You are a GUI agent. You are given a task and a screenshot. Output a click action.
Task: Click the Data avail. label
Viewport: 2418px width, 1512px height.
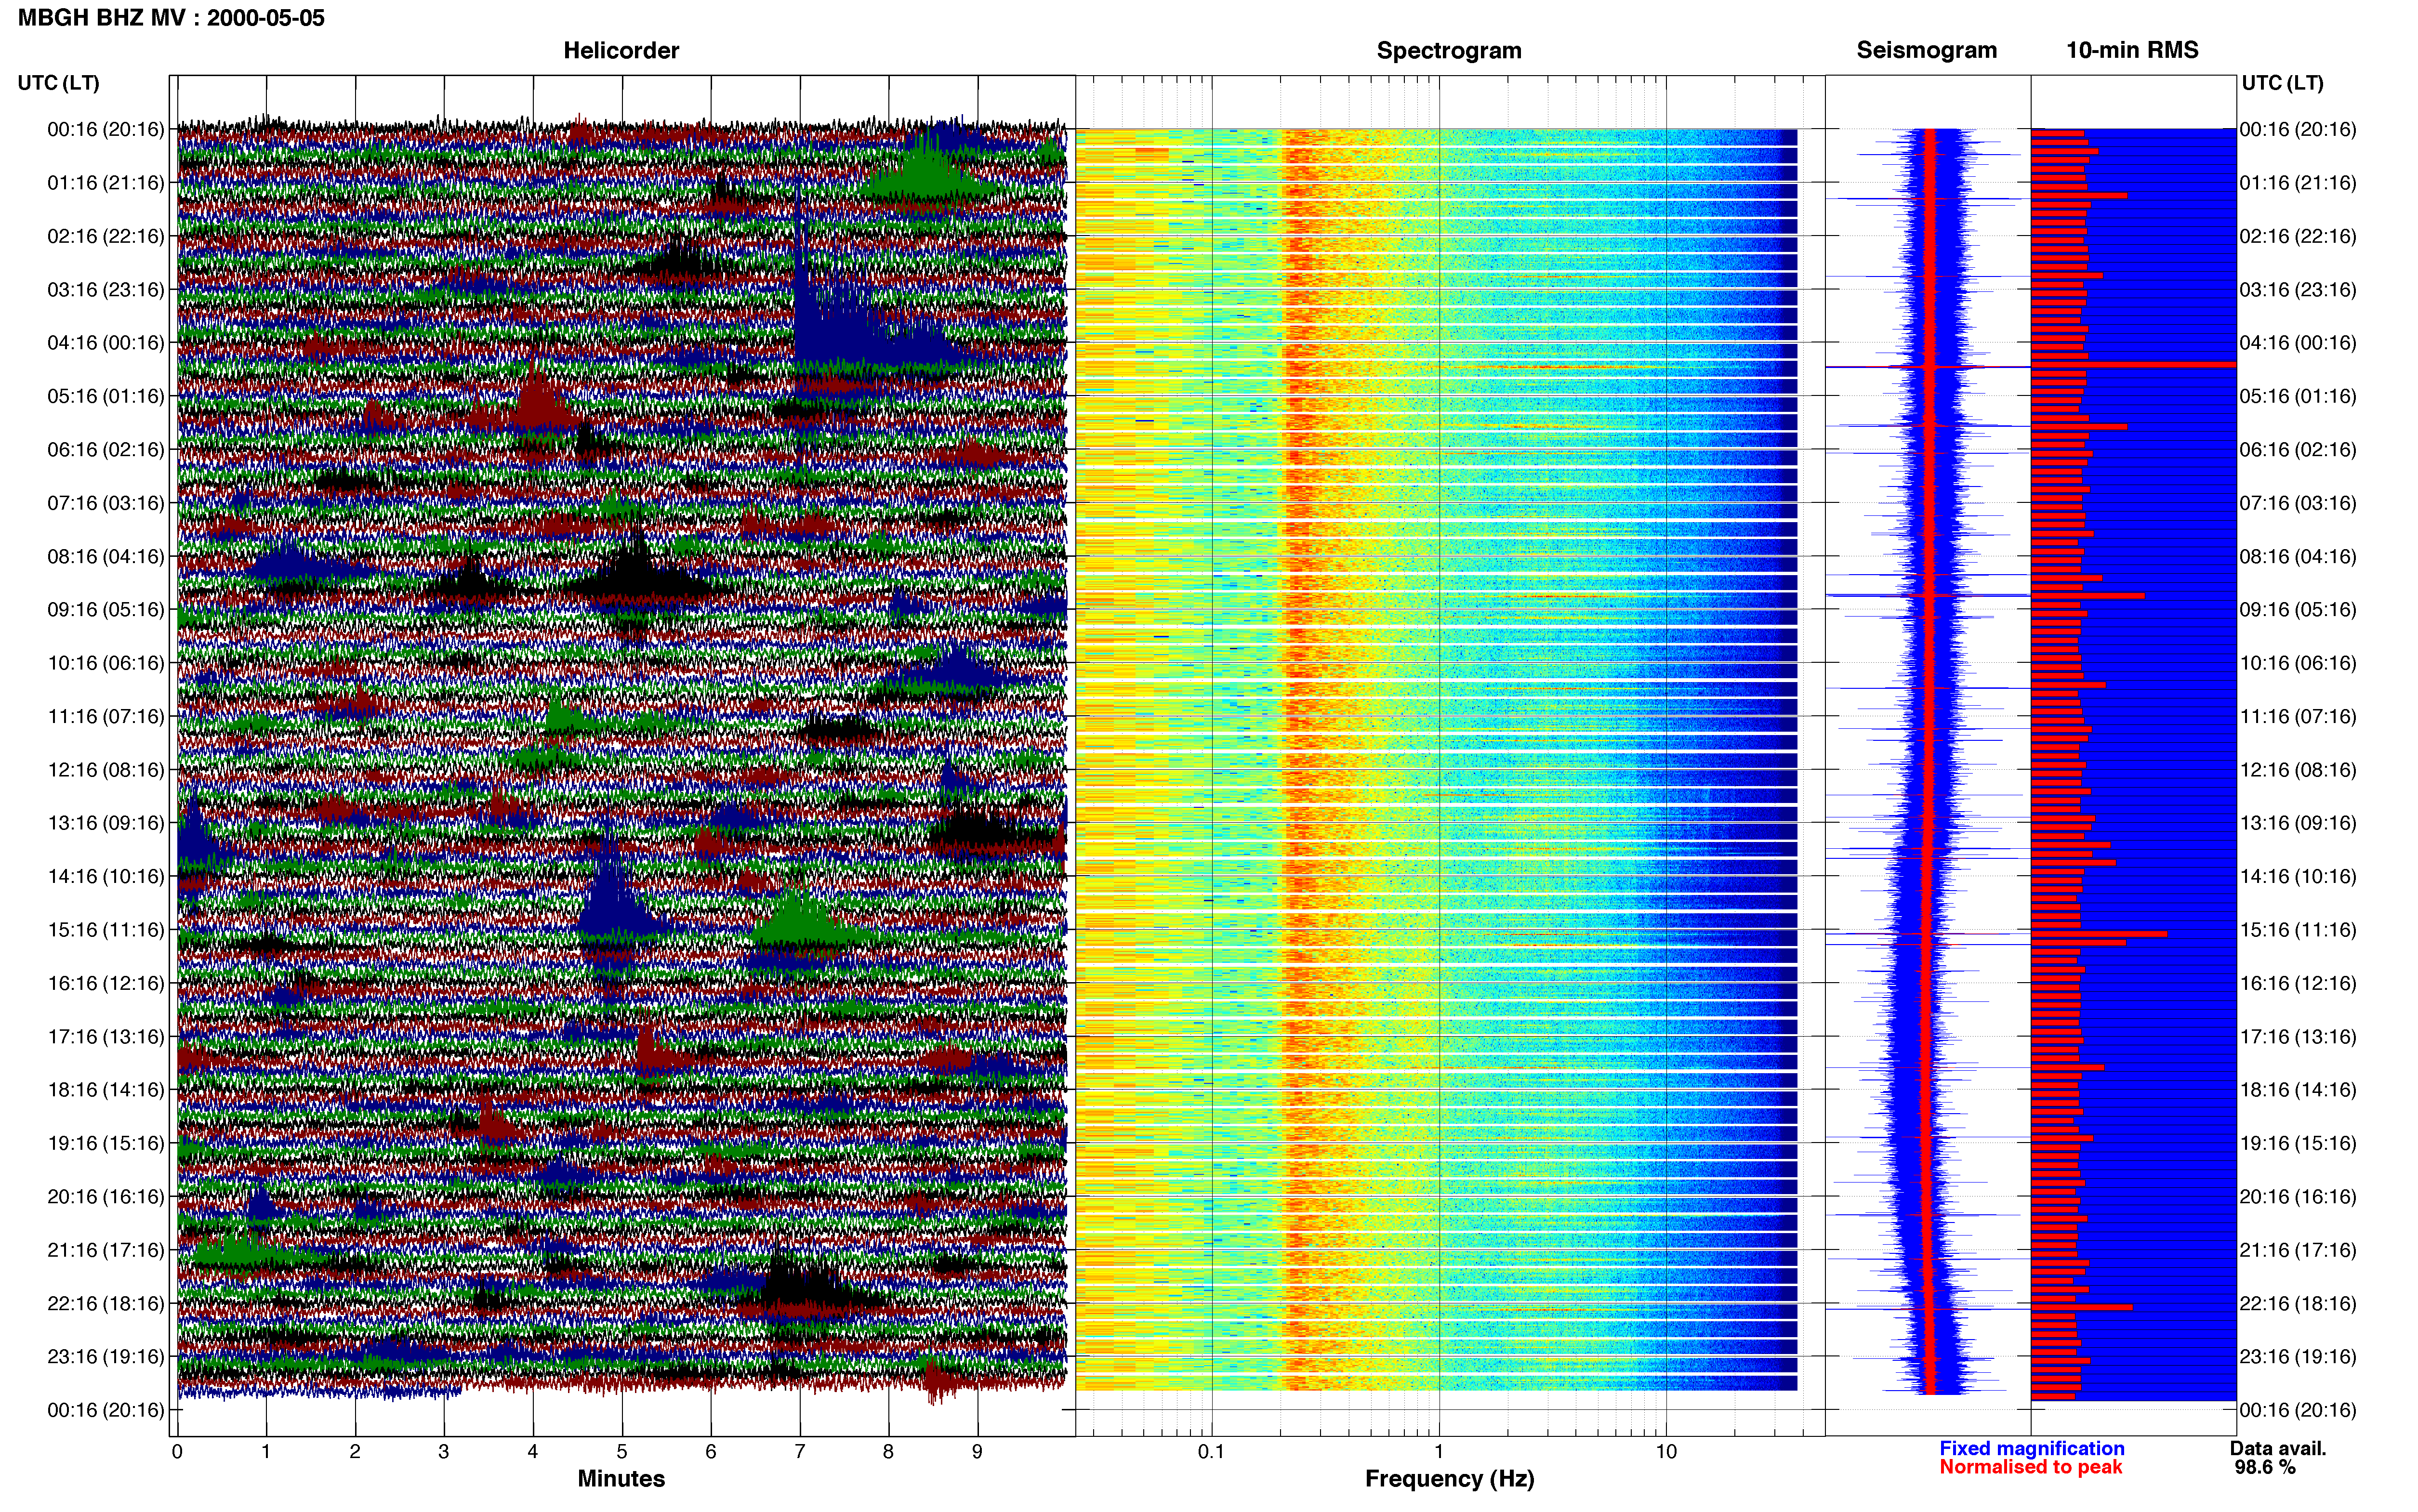2278,1448
